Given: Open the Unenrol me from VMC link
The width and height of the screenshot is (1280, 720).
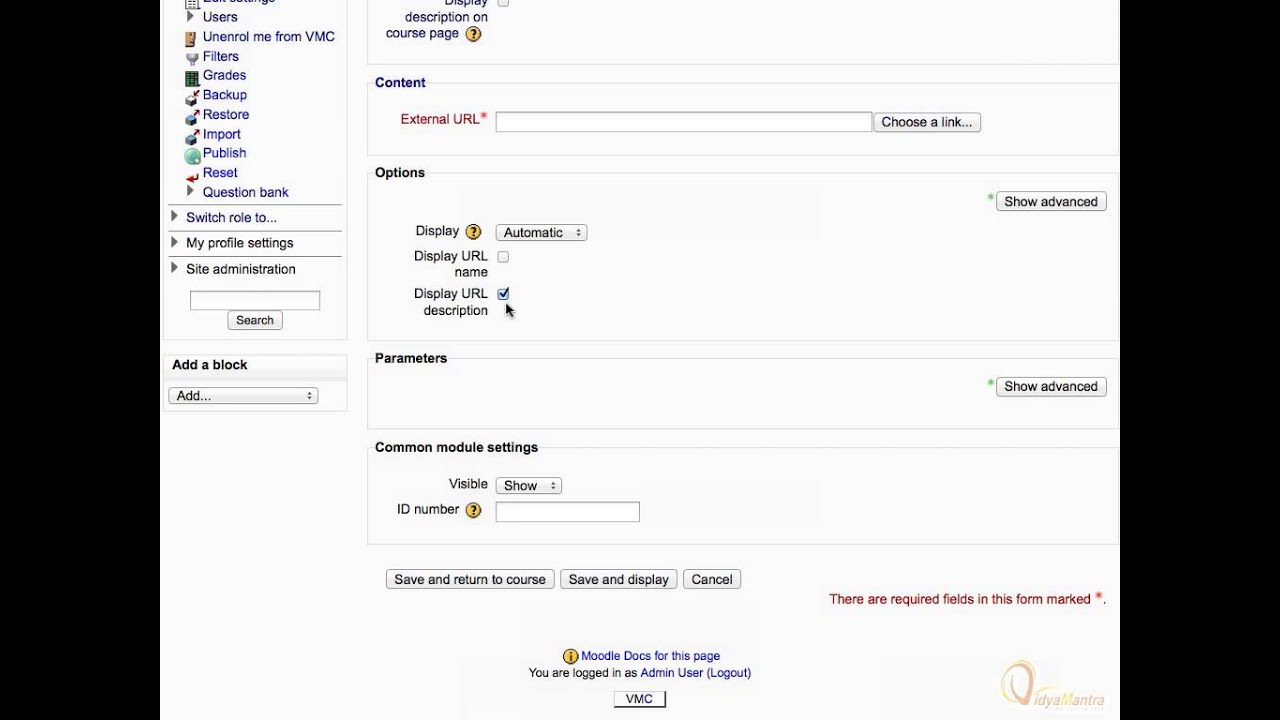Looking at the screenshot, I should point(269,37).
